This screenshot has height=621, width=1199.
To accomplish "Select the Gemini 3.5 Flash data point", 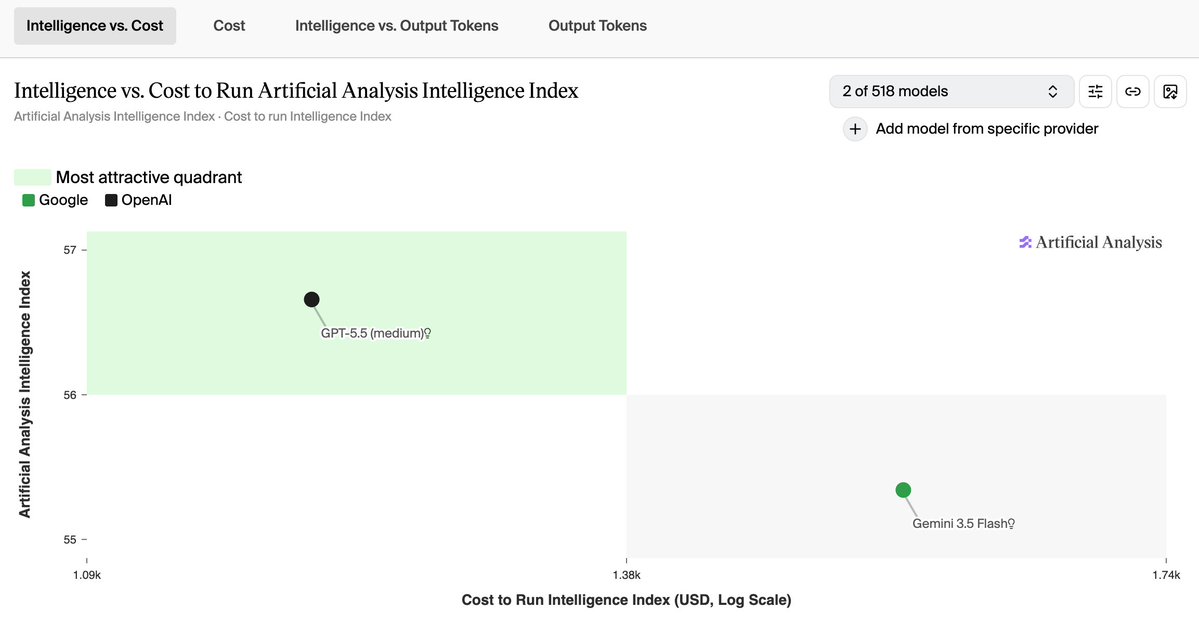I will [x=903, y=489].
